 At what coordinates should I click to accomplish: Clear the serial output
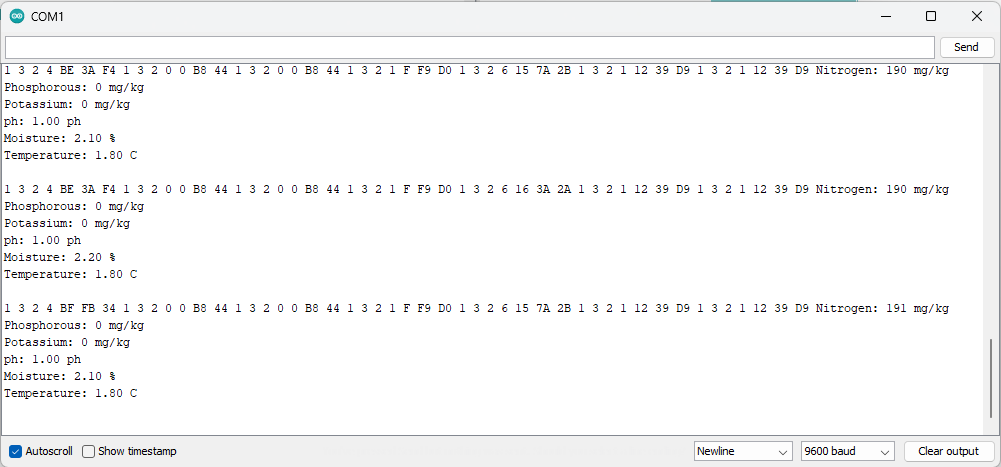pyautogui.click(x=948, y=451)
